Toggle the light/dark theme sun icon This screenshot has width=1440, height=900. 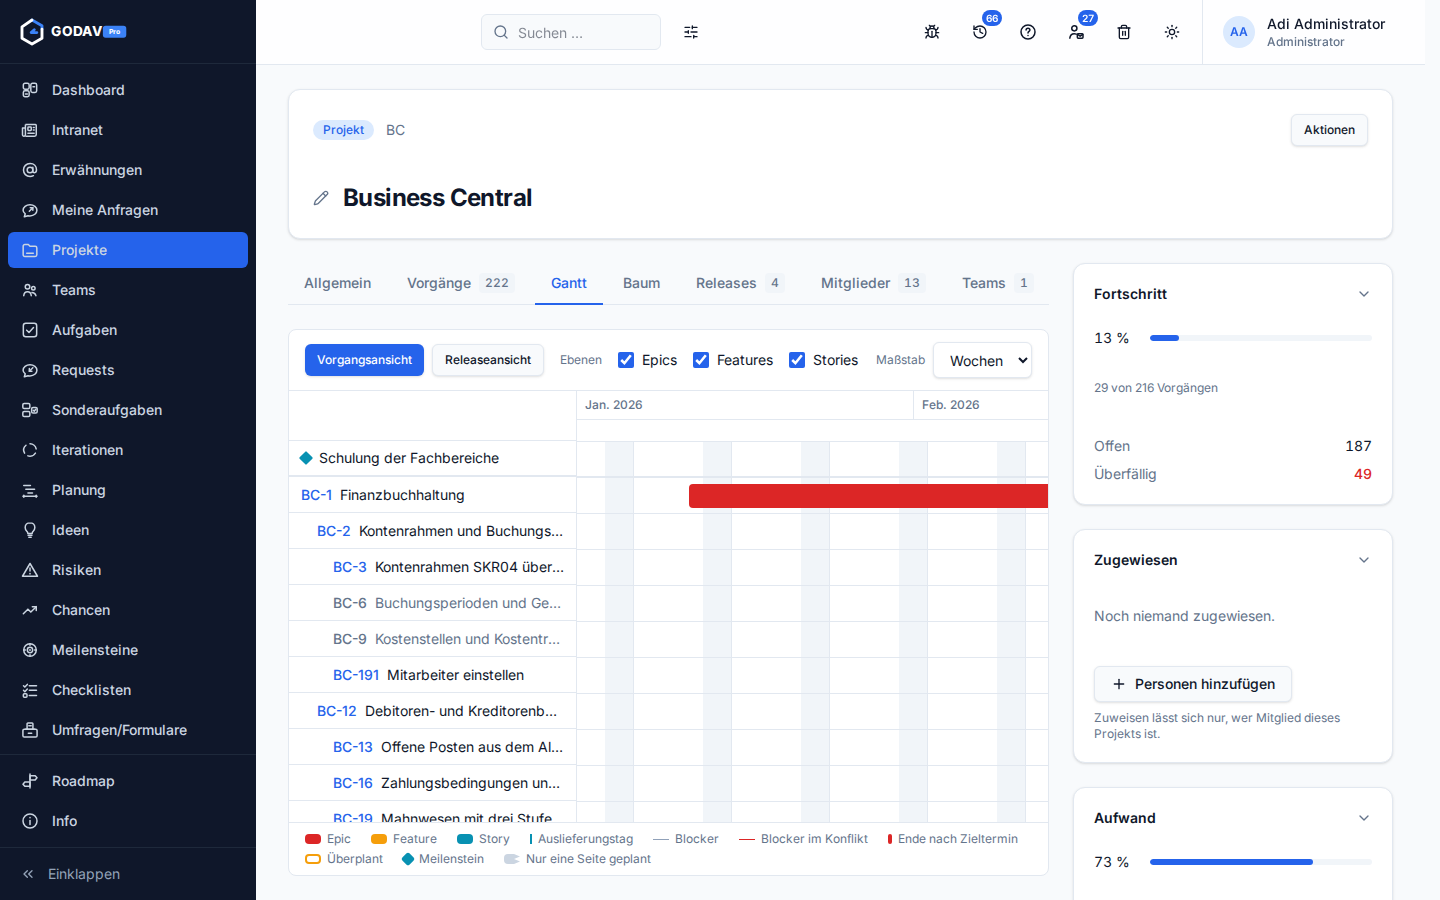(1172, 32)
